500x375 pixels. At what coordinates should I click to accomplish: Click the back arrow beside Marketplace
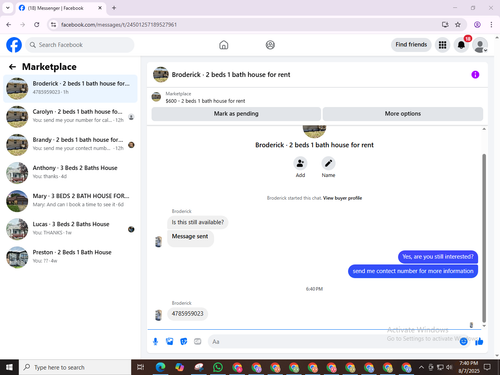click(x=12, y=67)
